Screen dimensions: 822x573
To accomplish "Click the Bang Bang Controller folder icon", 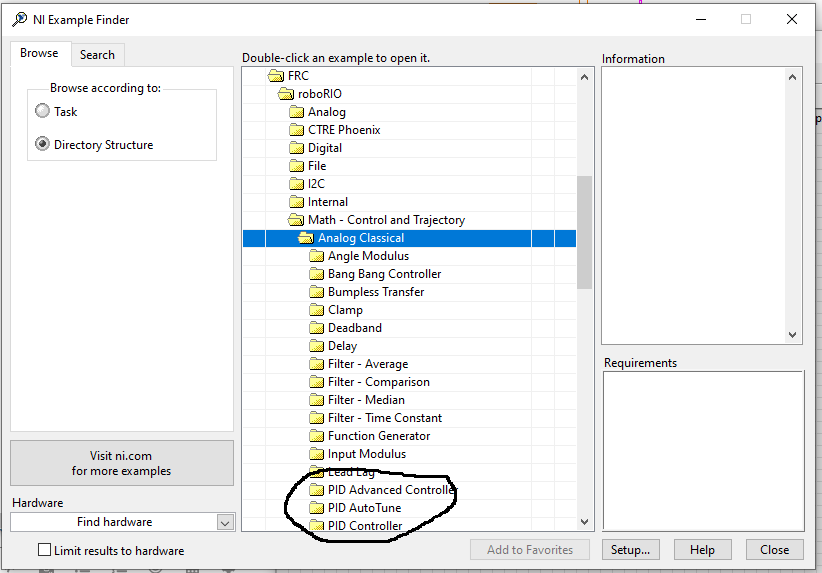I will pos(316,274).
